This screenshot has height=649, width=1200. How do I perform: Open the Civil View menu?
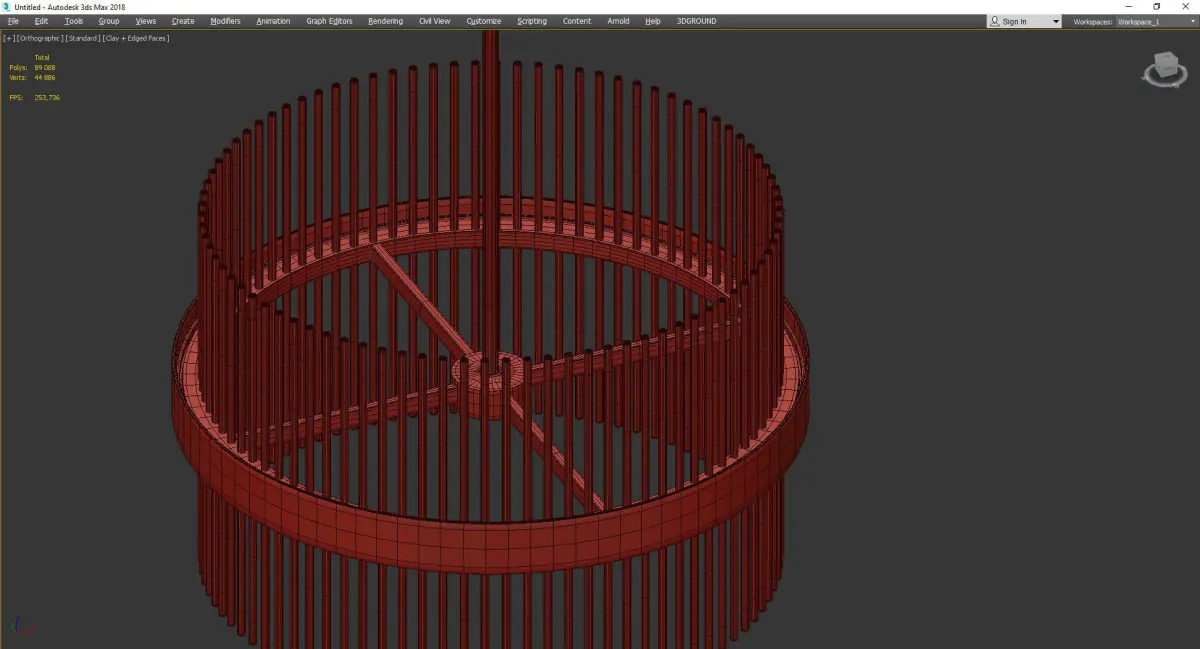(x=434, y=21)
